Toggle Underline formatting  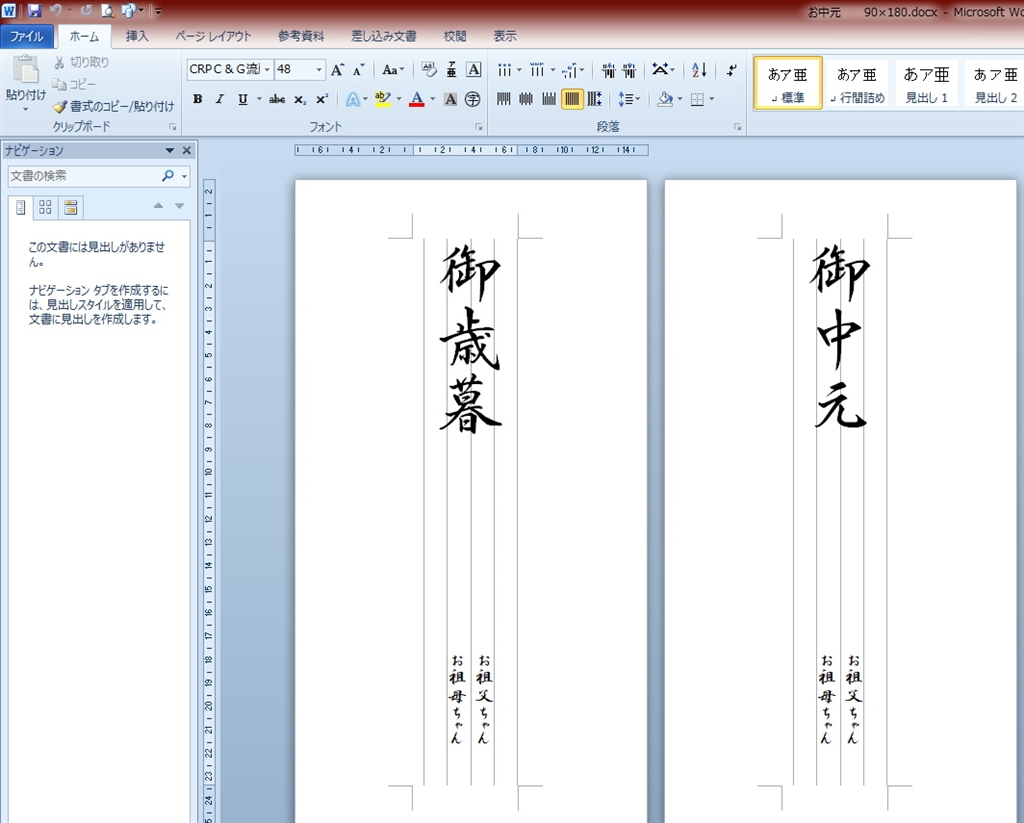coord(243,99)
